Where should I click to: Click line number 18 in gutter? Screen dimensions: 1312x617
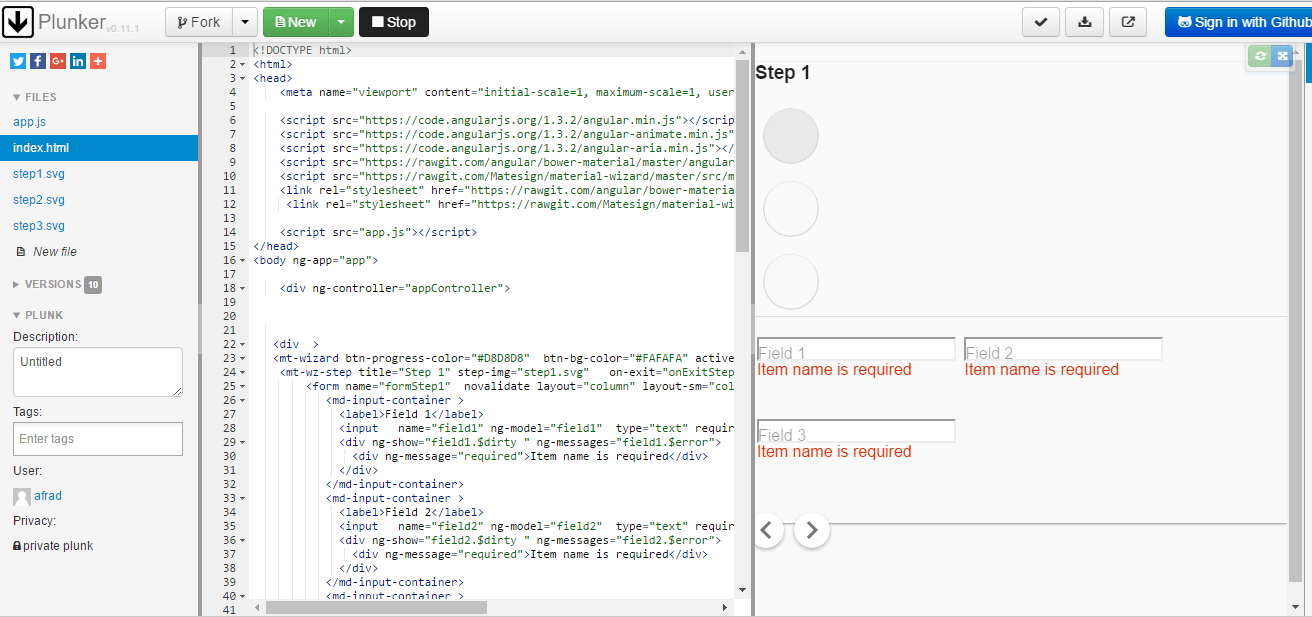click(x=230, y=288)
